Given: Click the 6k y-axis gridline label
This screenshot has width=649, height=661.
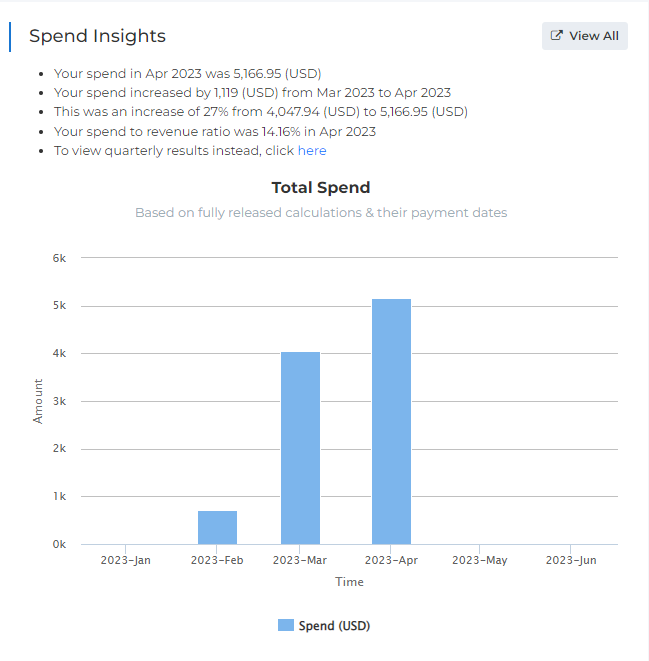Looking at the screenshot, I should (x=59, y=258).
